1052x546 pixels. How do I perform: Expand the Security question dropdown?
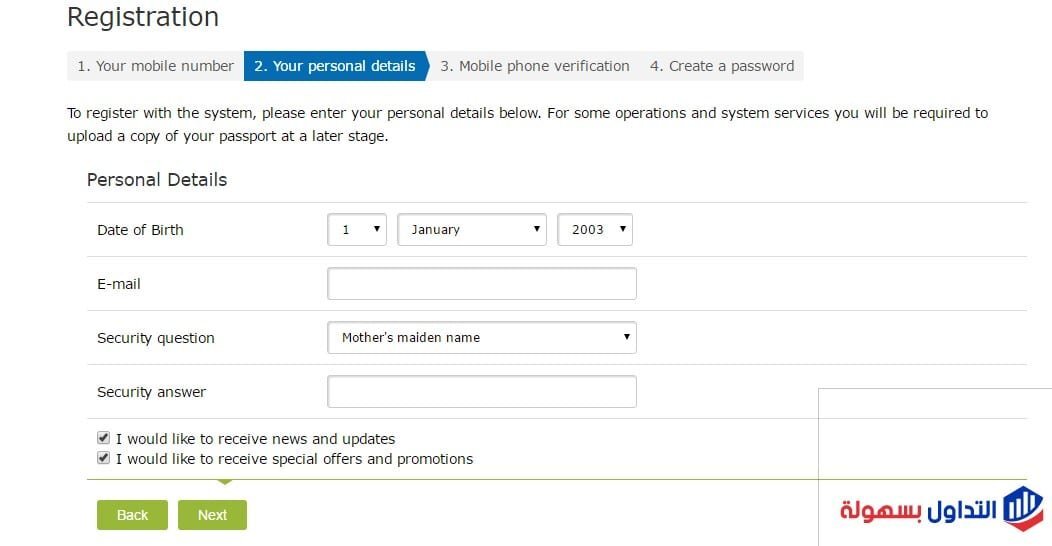pyautogui.click(x=481, y=338)
